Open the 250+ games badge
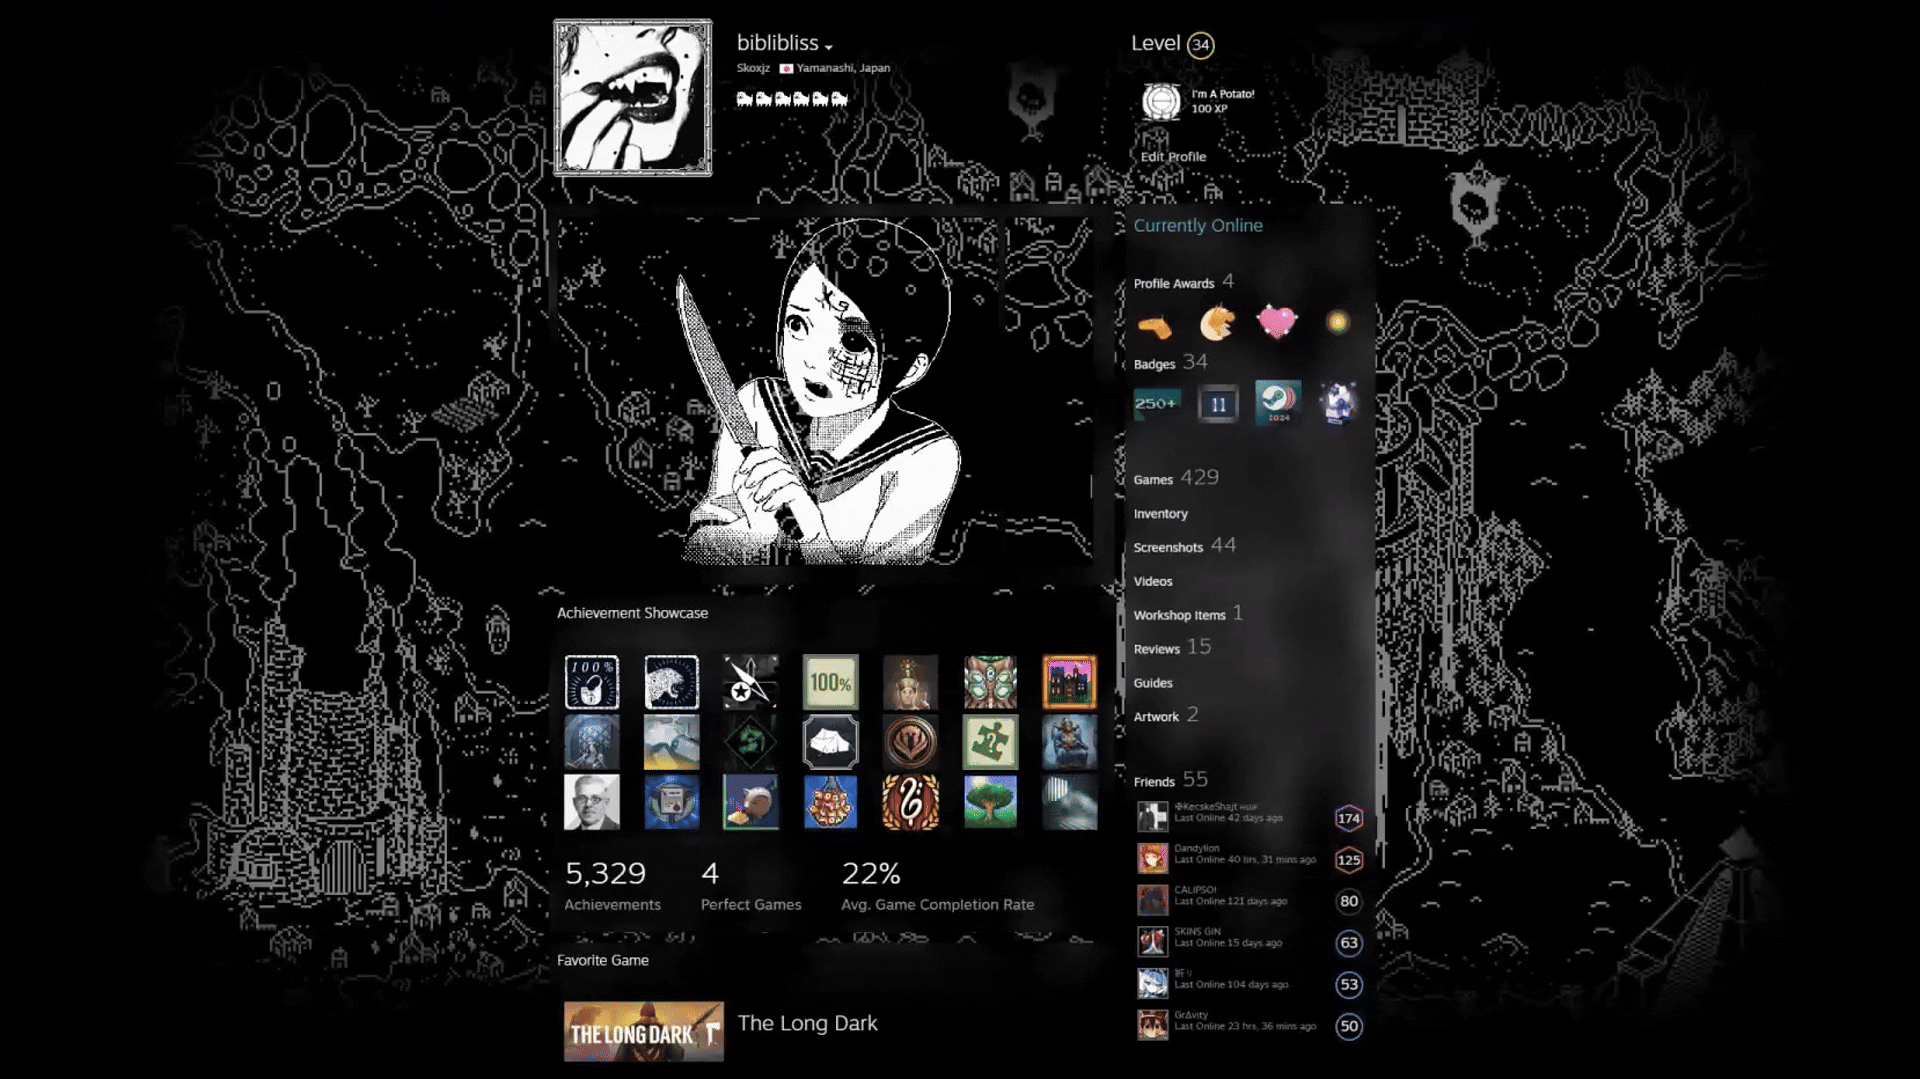 click(1156, 404)
